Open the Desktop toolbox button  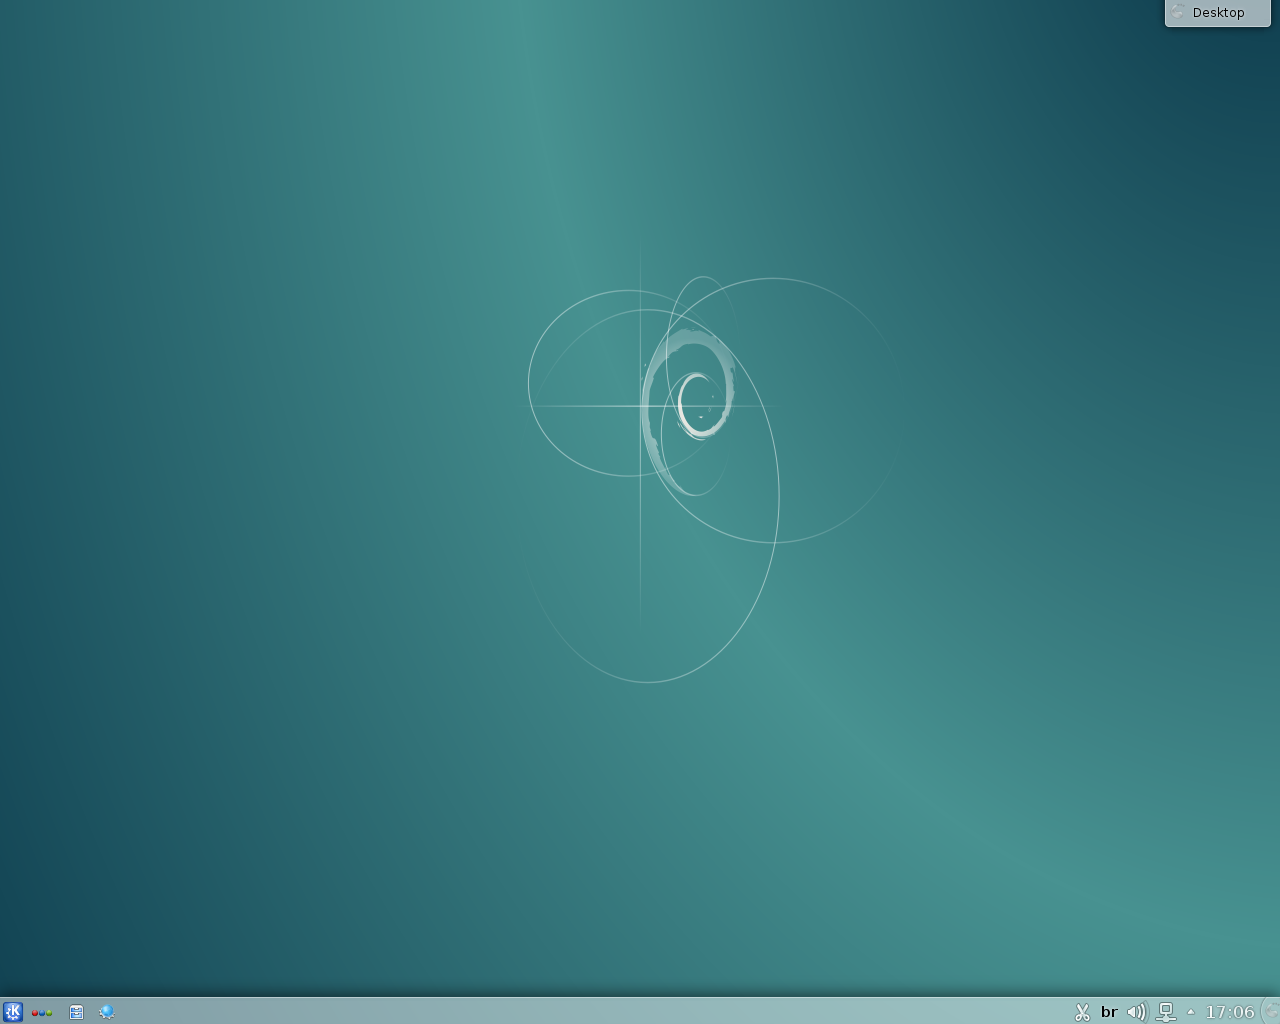click(1217, 13)
